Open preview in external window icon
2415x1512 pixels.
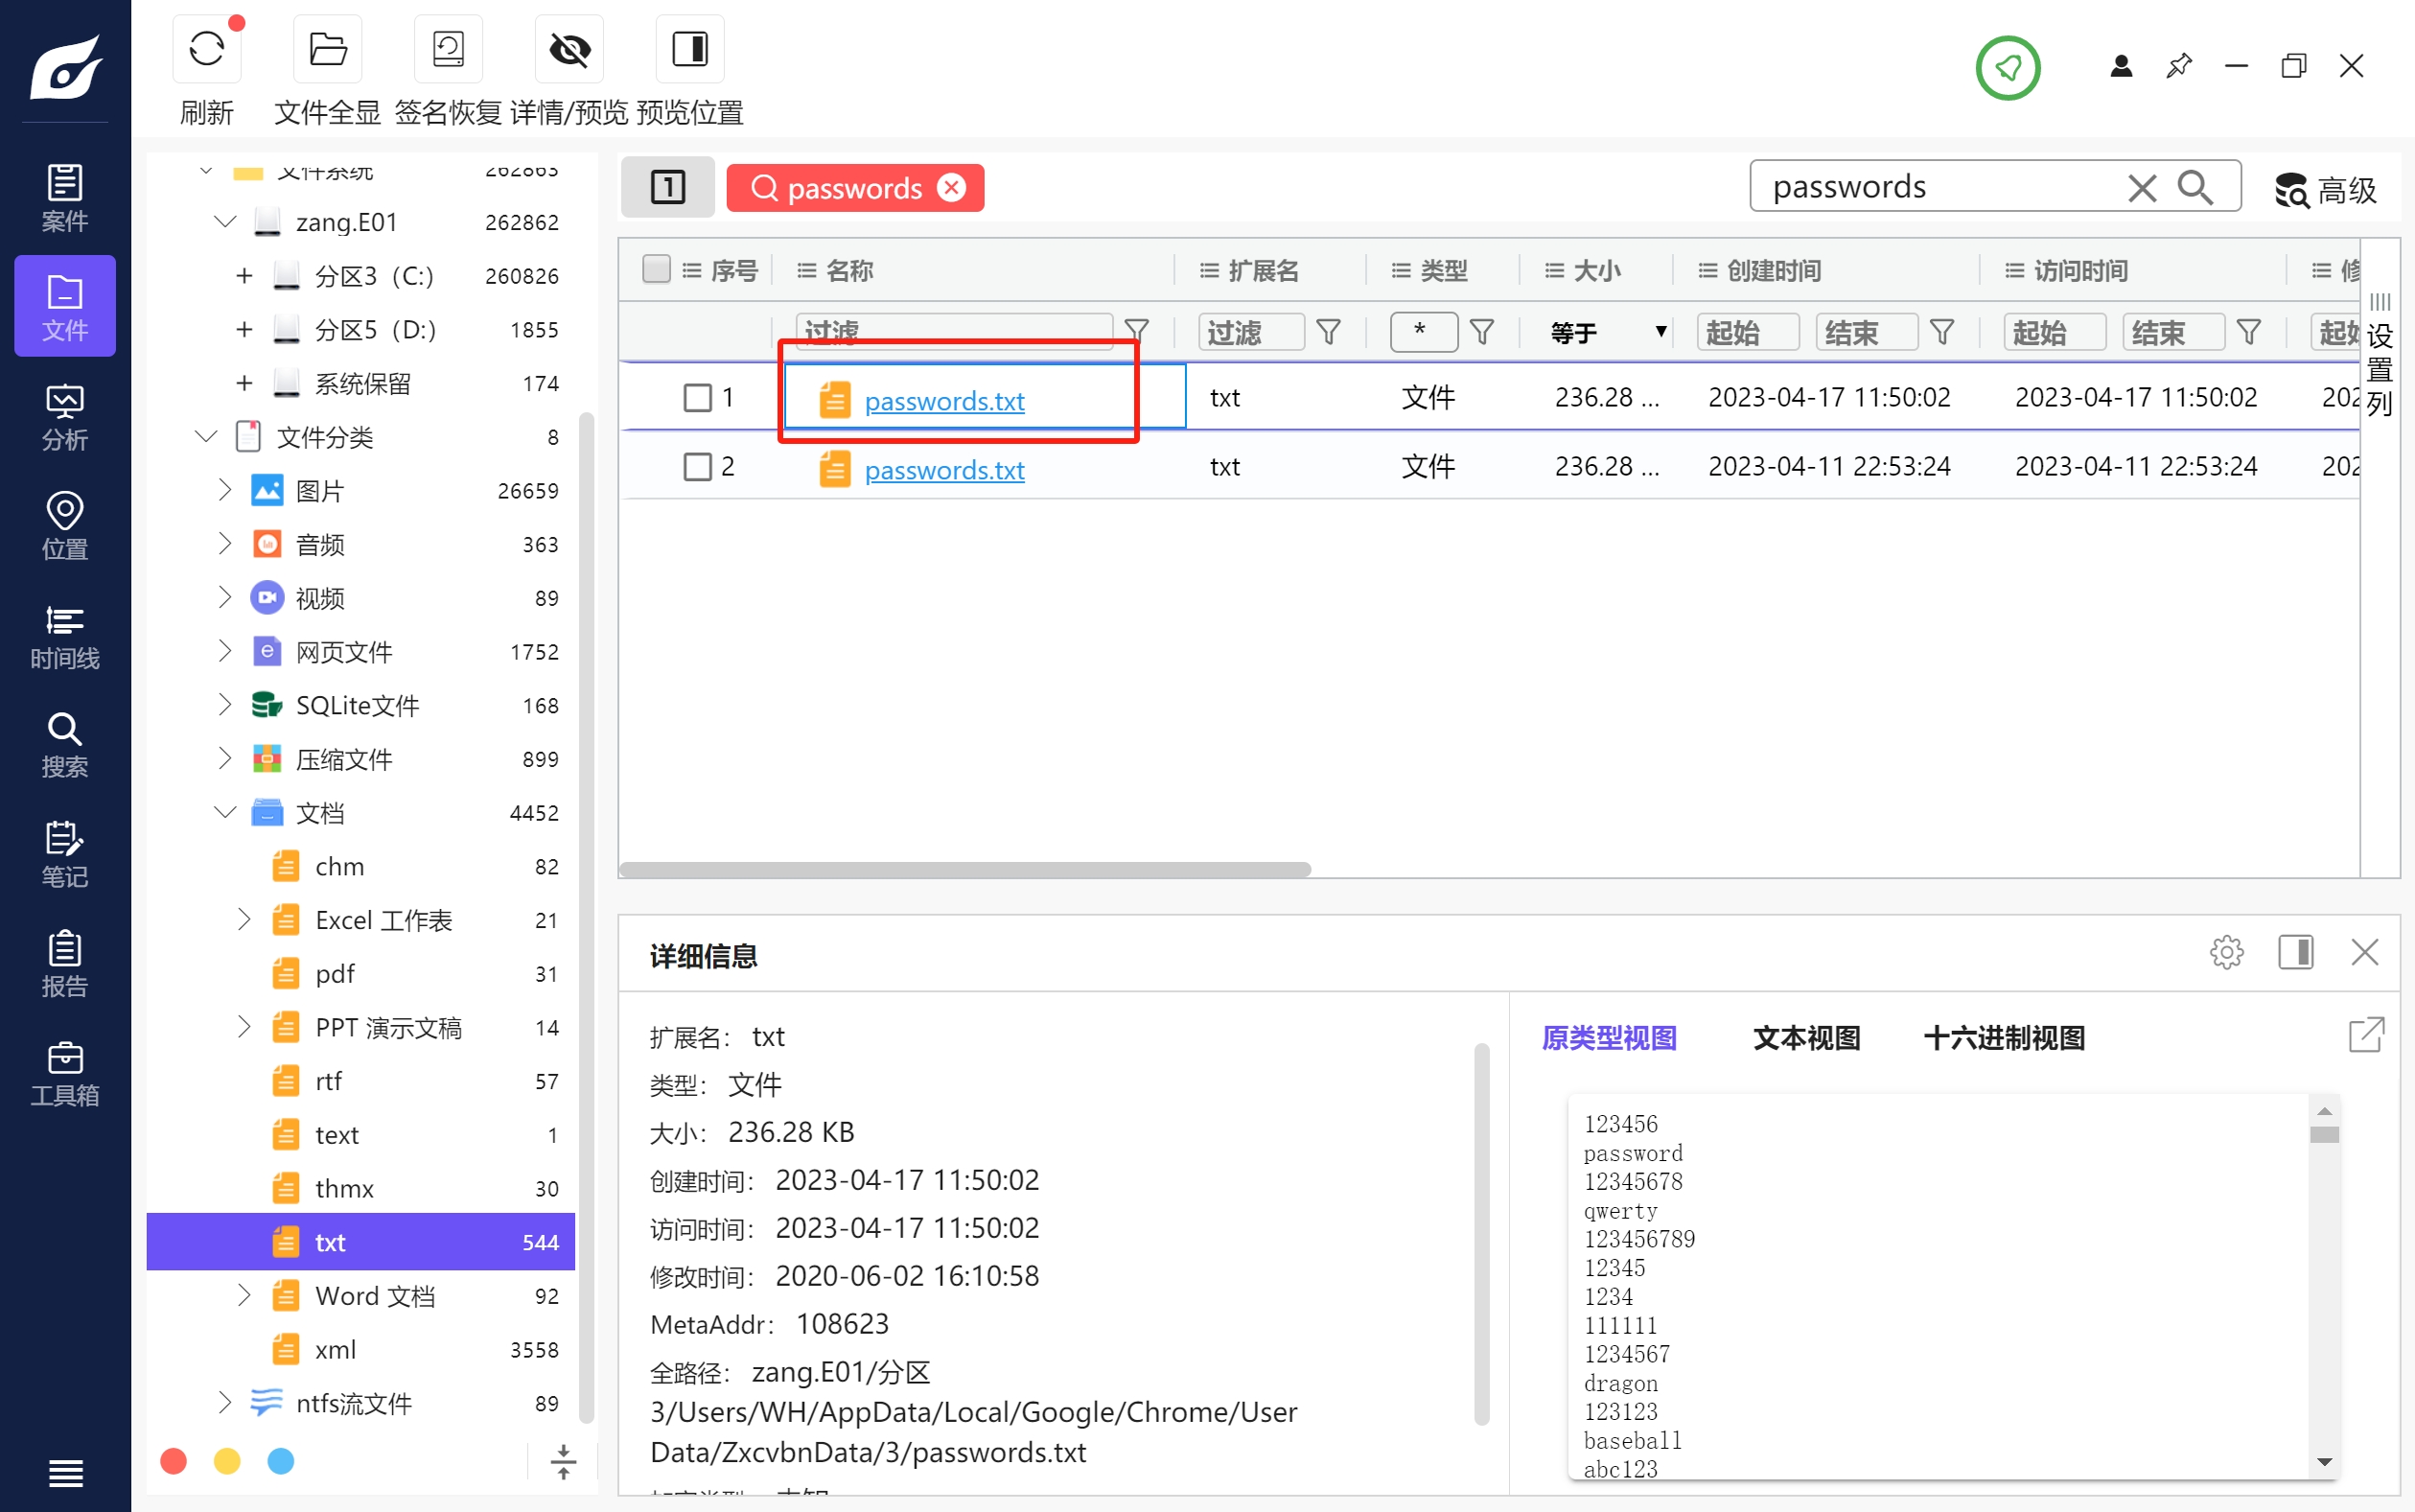click(2366, 1035)
